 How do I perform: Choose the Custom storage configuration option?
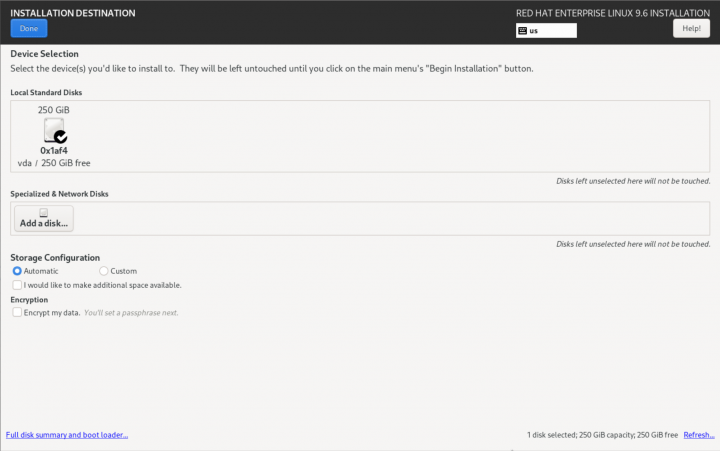pyautogui.click(x=104, y=271)
